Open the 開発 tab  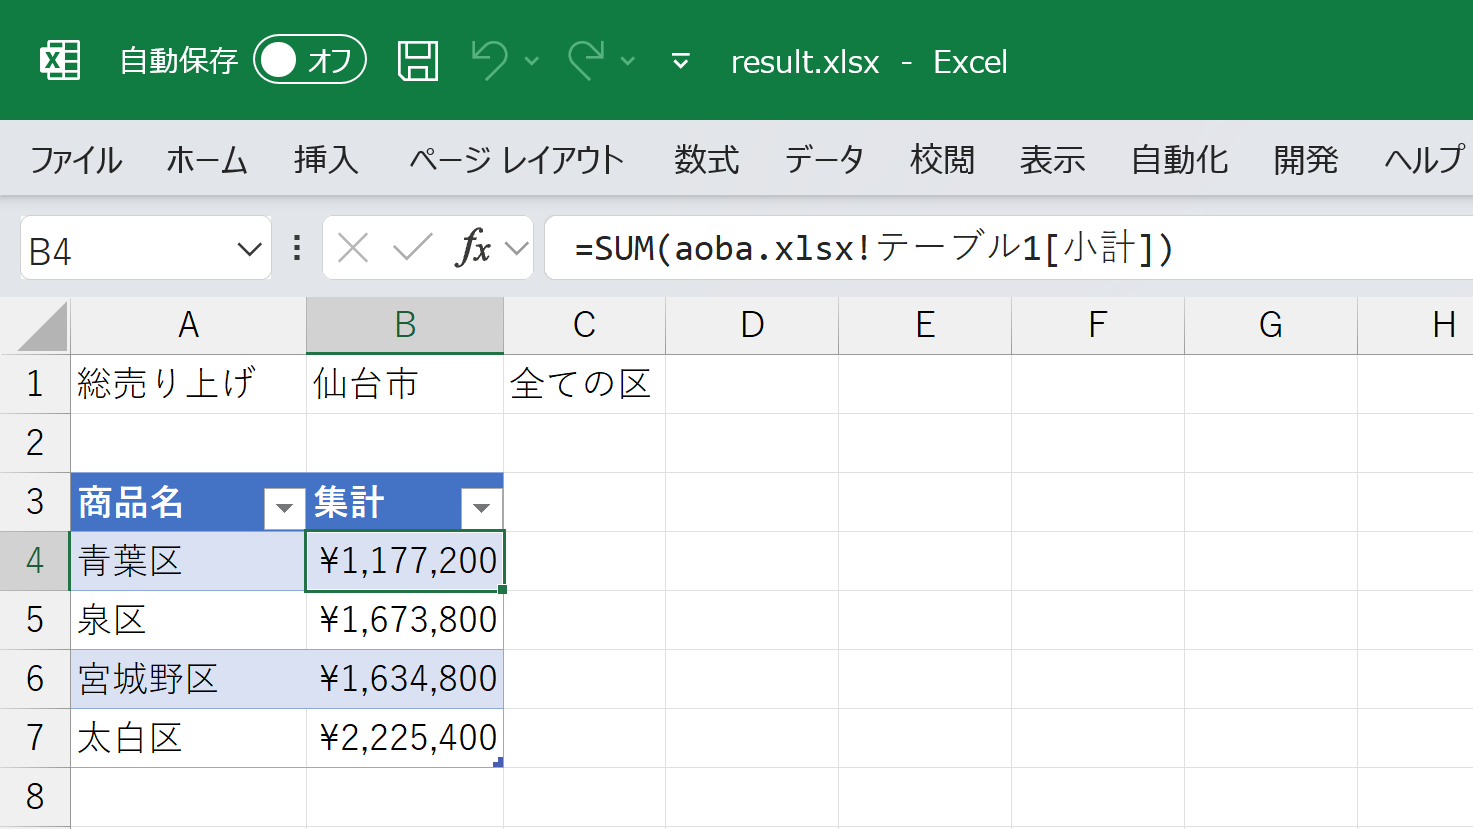click(1305, 160)
